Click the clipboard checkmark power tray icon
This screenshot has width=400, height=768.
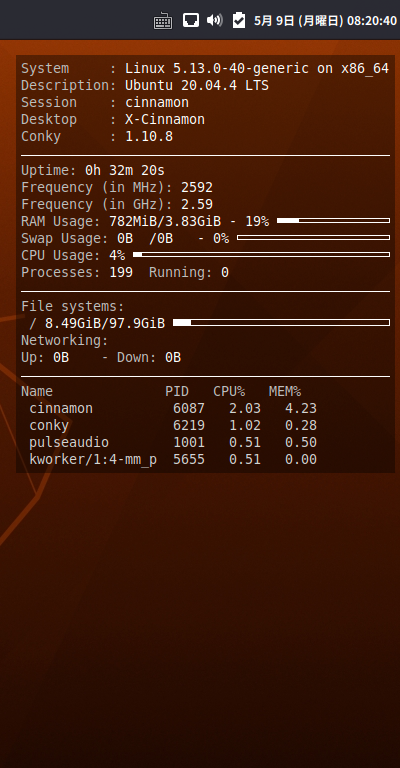click(x=238, y=20)
